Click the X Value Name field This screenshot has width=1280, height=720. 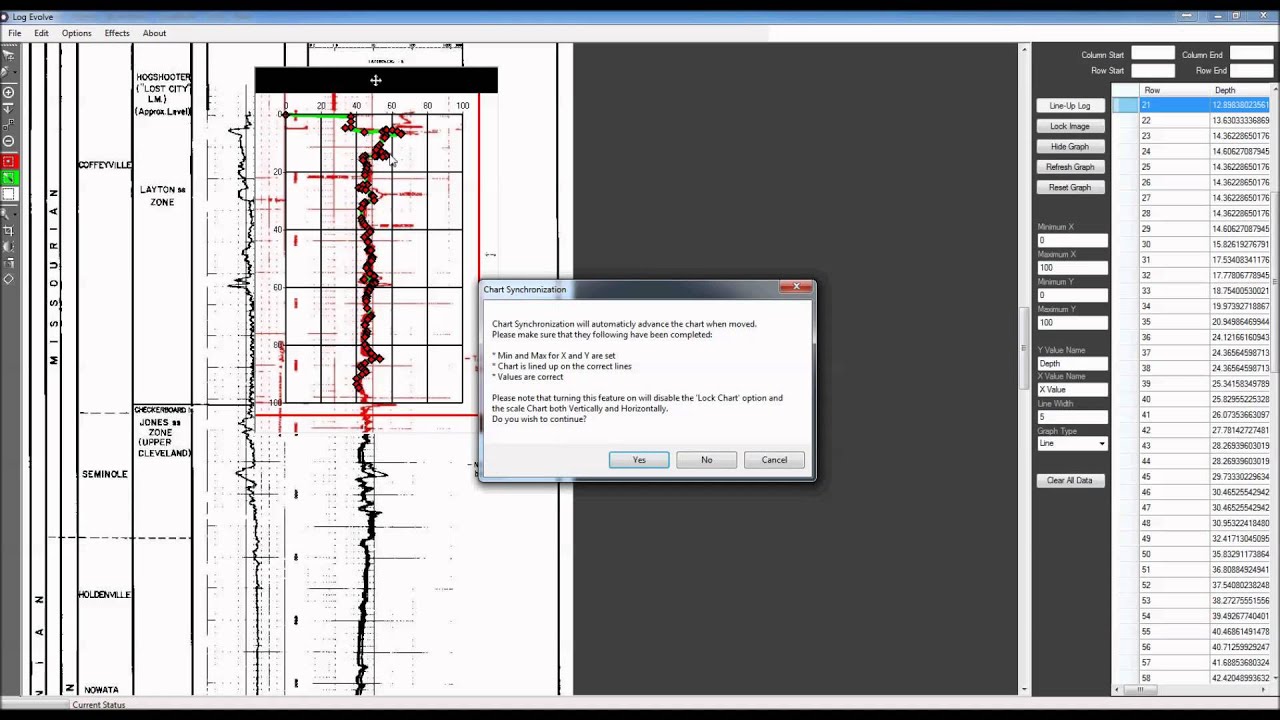[1072, 390]
